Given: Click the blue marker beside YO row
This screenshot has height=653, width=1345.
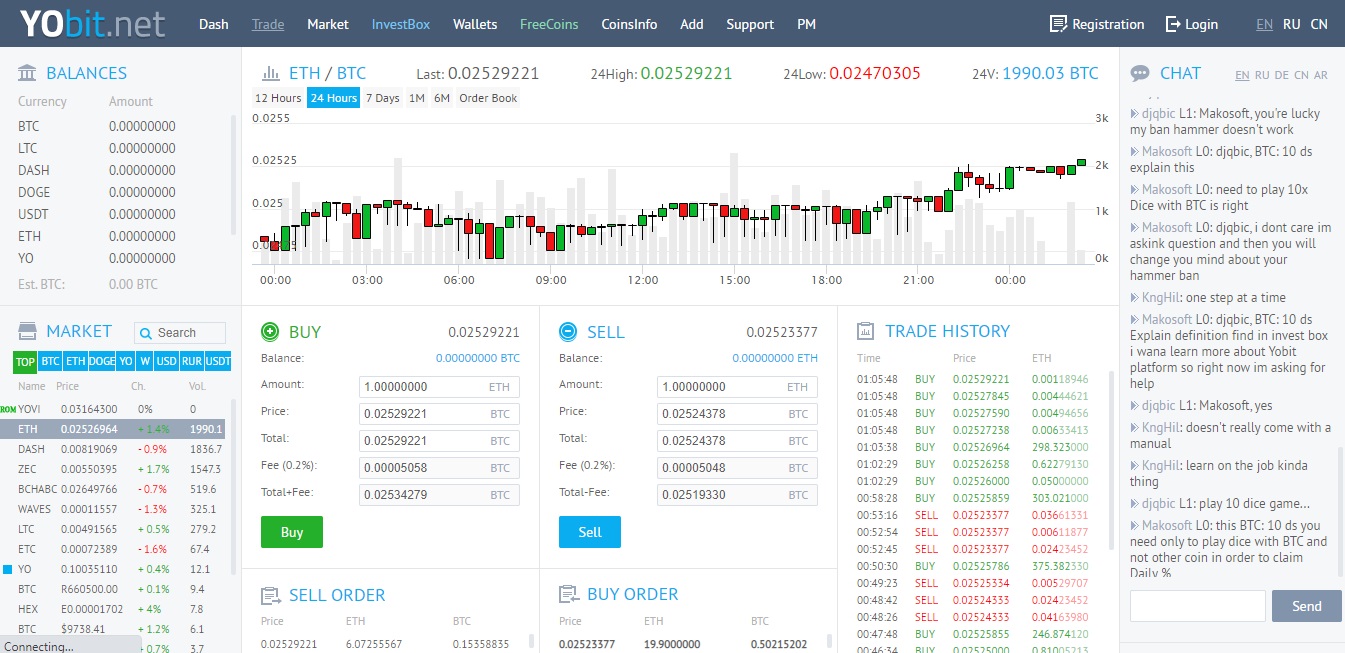Looking at the screenshot, I should (x=8, y=569).
